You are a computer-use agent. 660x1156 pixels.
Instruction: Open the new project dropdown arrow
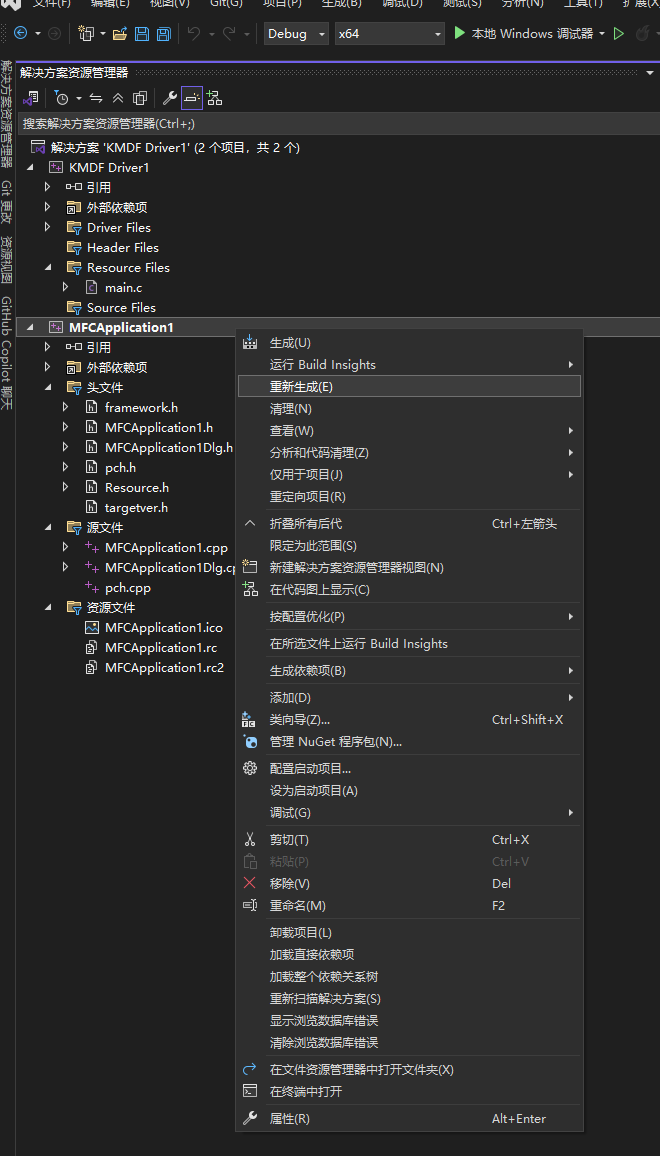click(103, 34)
